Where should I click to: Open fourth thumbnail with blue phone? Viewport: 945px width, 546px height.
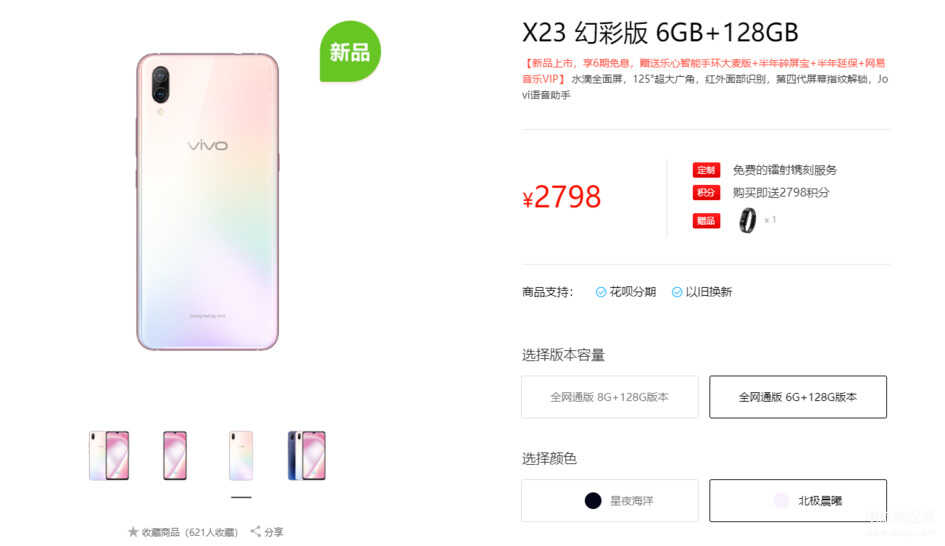[307, 456]
